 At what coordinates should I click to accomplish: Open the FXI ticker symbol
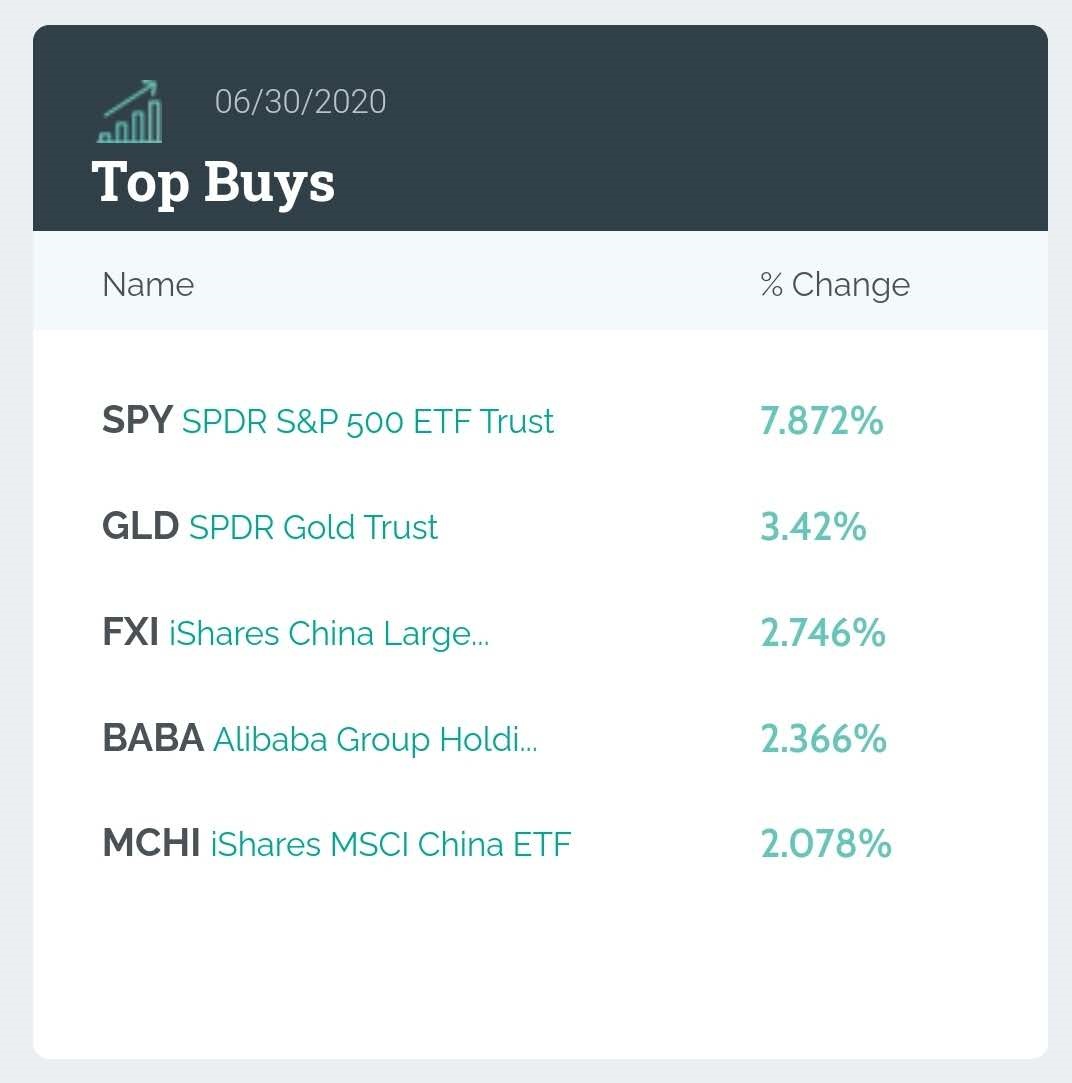click(131, 633)
